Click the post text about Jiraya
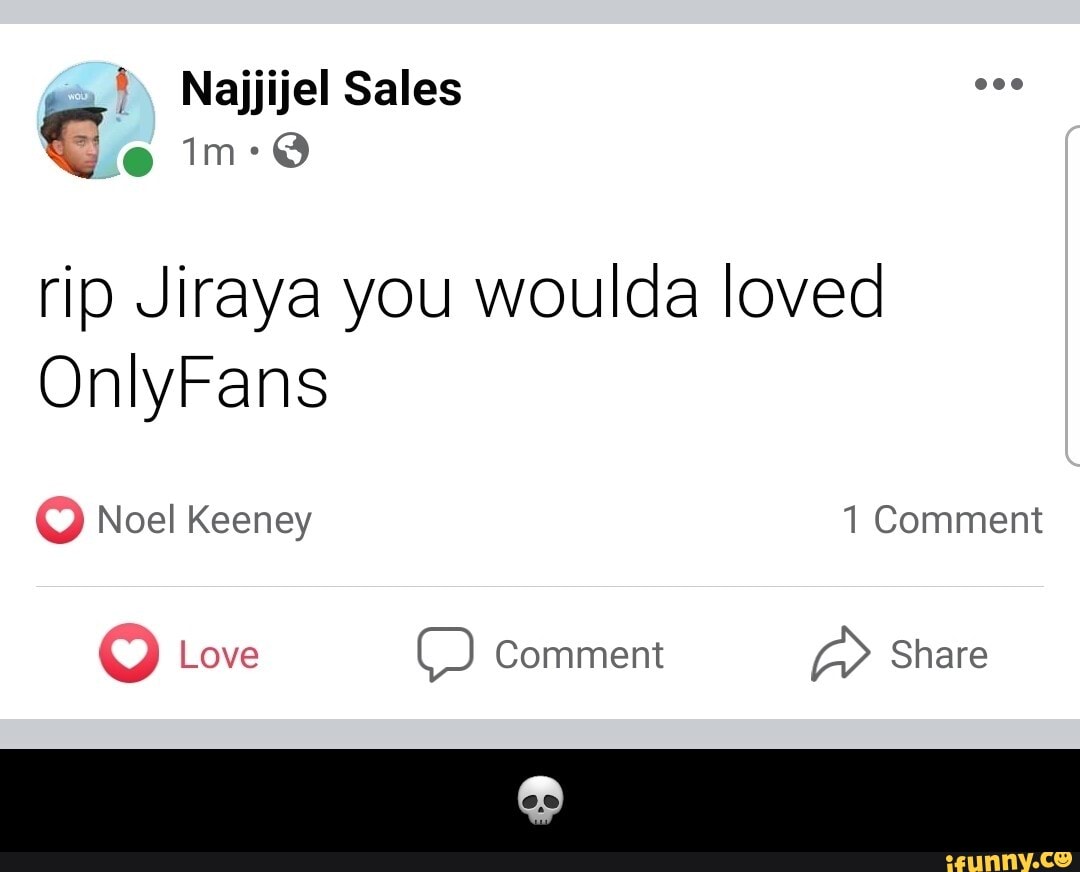Viewport: 1080px width, 872px height. click(460, 338)
